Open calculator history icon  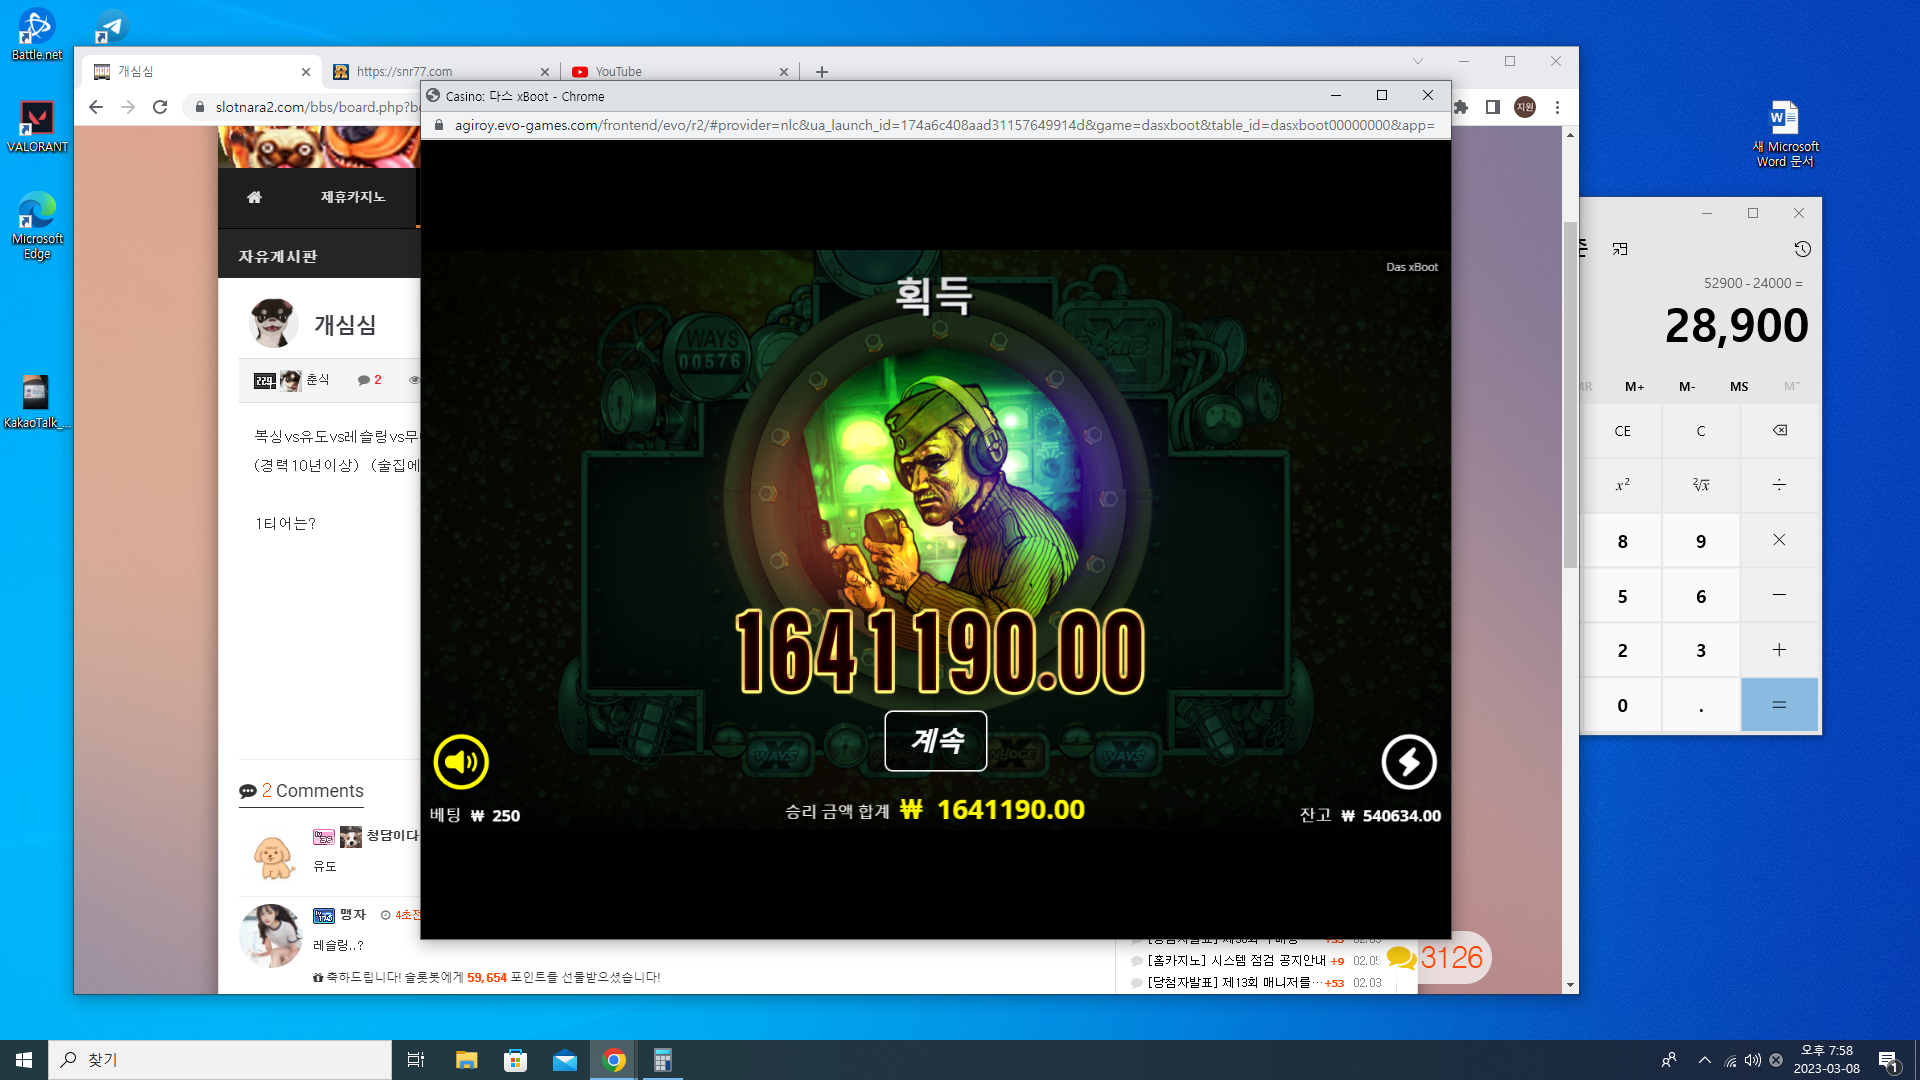[1802, 249]
